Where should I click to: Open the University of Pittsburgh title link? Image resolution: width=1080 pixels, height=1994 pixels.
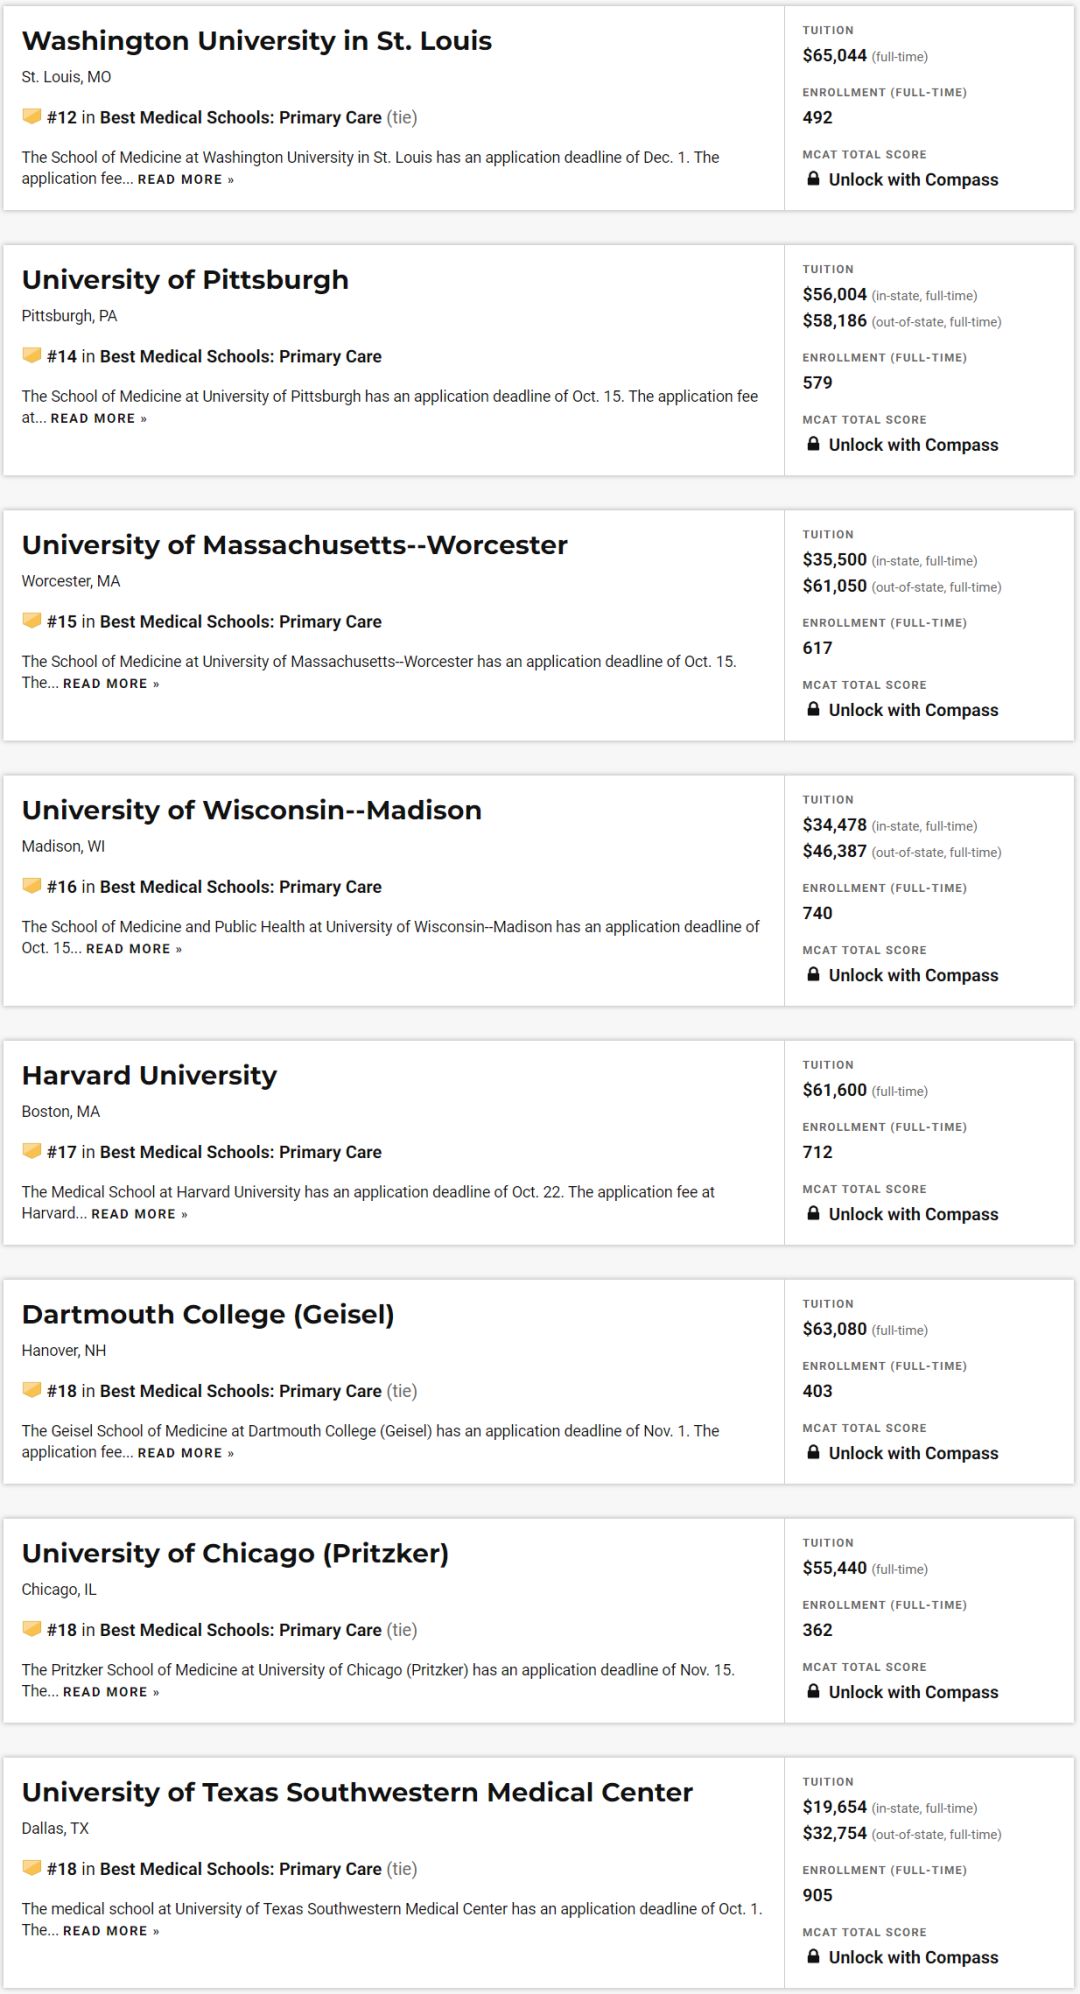185,280
